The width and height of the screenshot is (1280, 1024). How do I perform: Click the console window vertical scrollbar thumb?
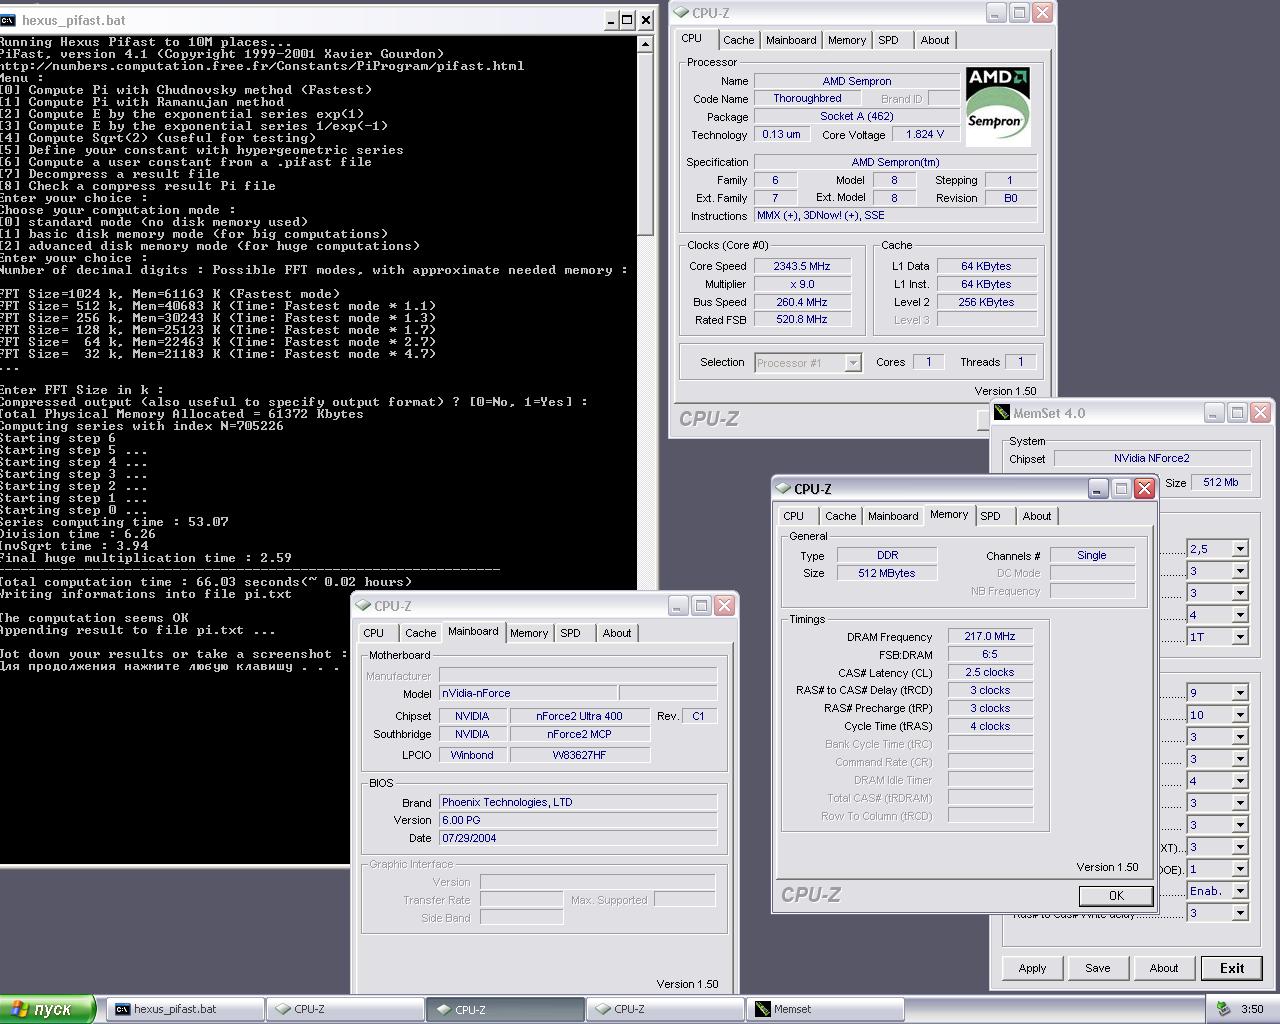click(646, 145)
